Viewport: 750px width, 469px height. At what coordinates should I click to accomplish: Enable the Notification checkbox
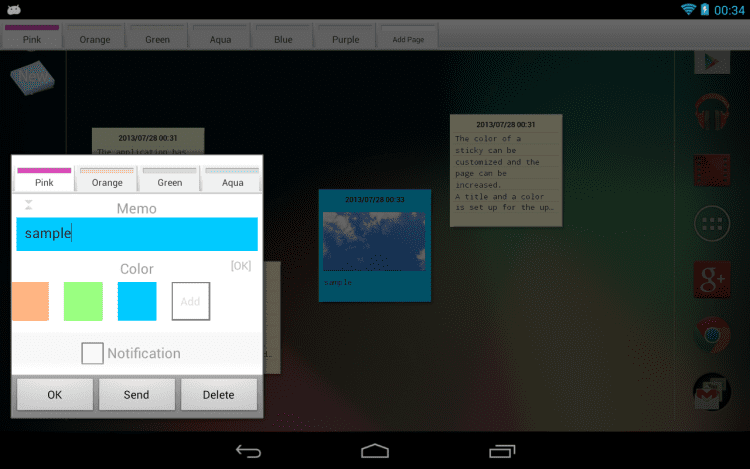pyautogui.click(x=92, y=353)
